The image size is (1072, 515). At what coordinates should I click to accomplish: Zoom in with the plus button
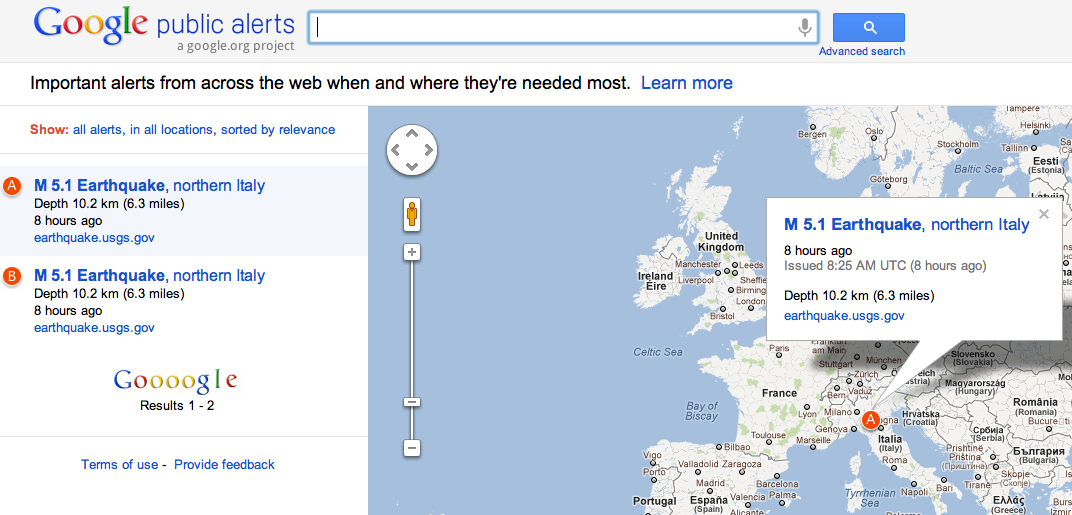click(x=412, y=252)
